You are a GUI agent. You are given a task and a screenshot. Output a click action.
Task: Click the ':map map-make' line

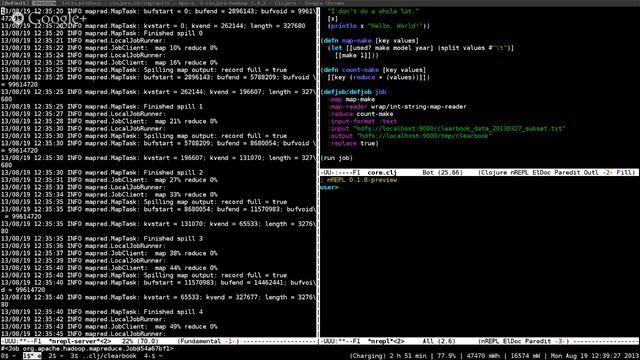pyautogui.click(x=351, y=99)
